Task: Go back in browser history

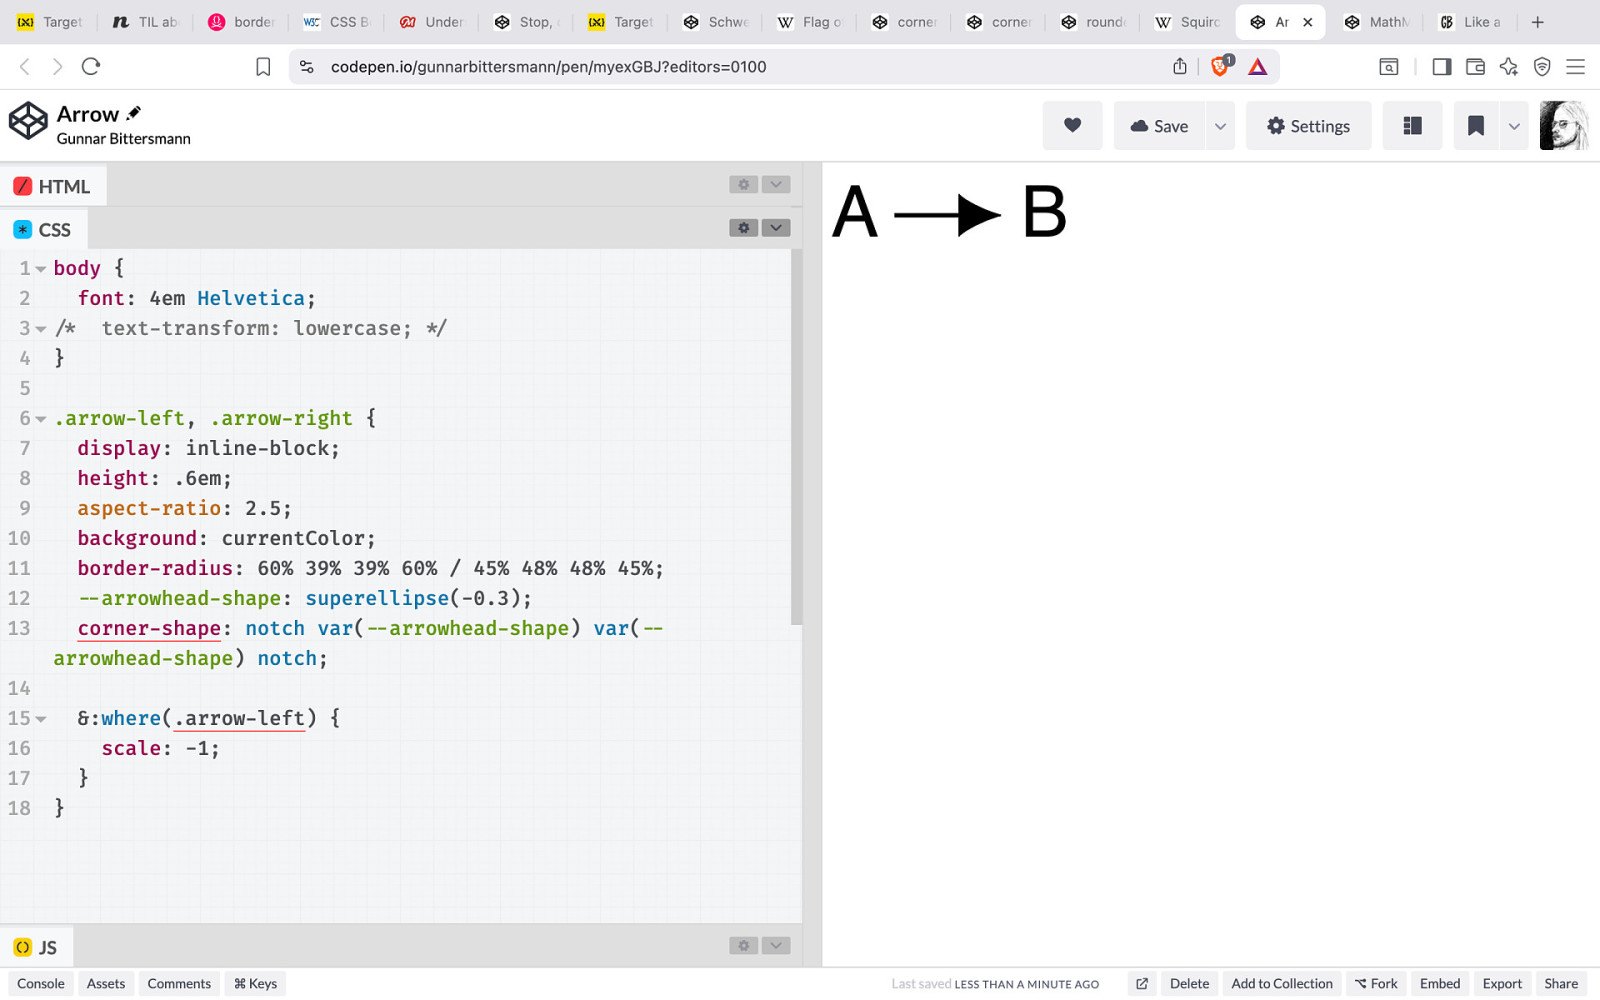Action: coord(25,67)
